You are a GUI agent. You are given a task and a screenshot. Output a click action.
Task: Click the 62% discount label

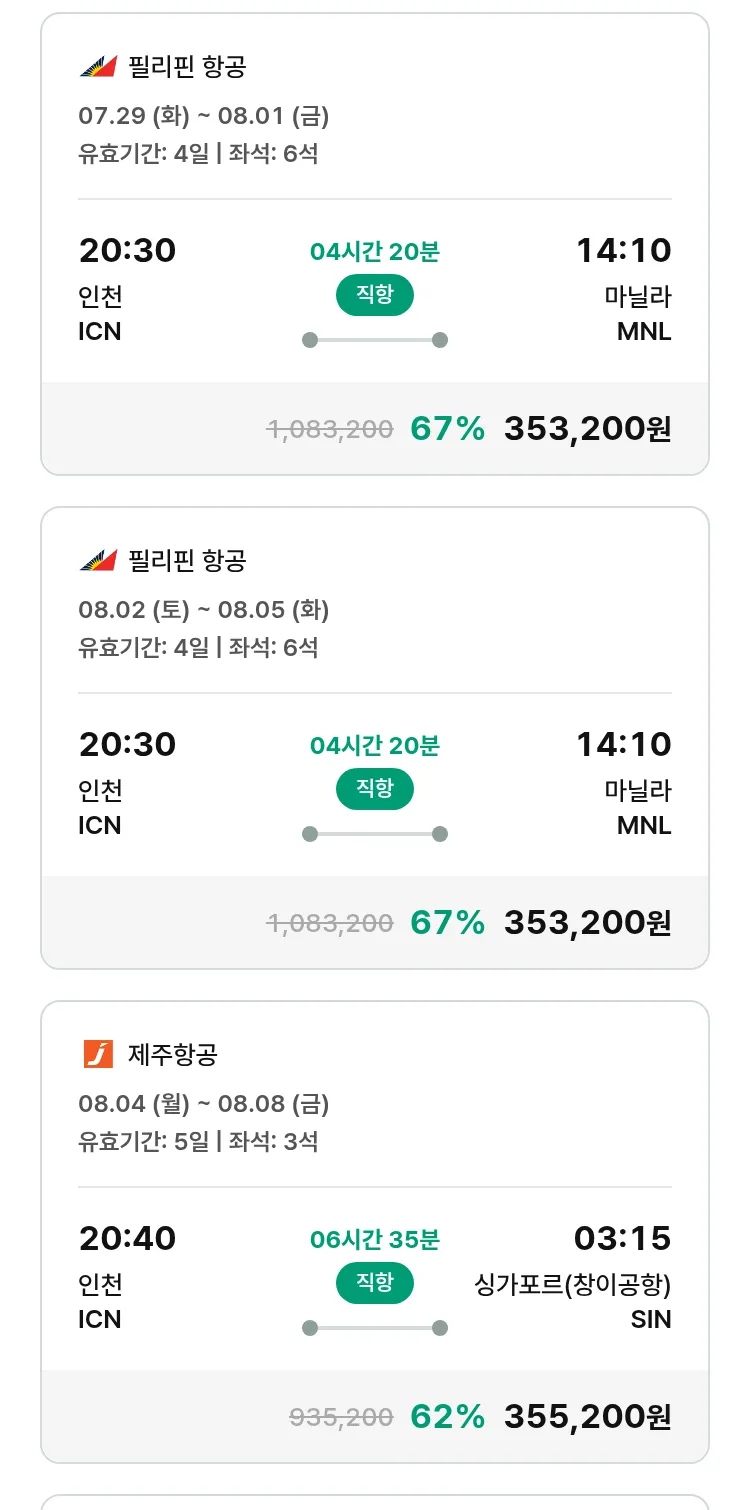pos(447,1417)
